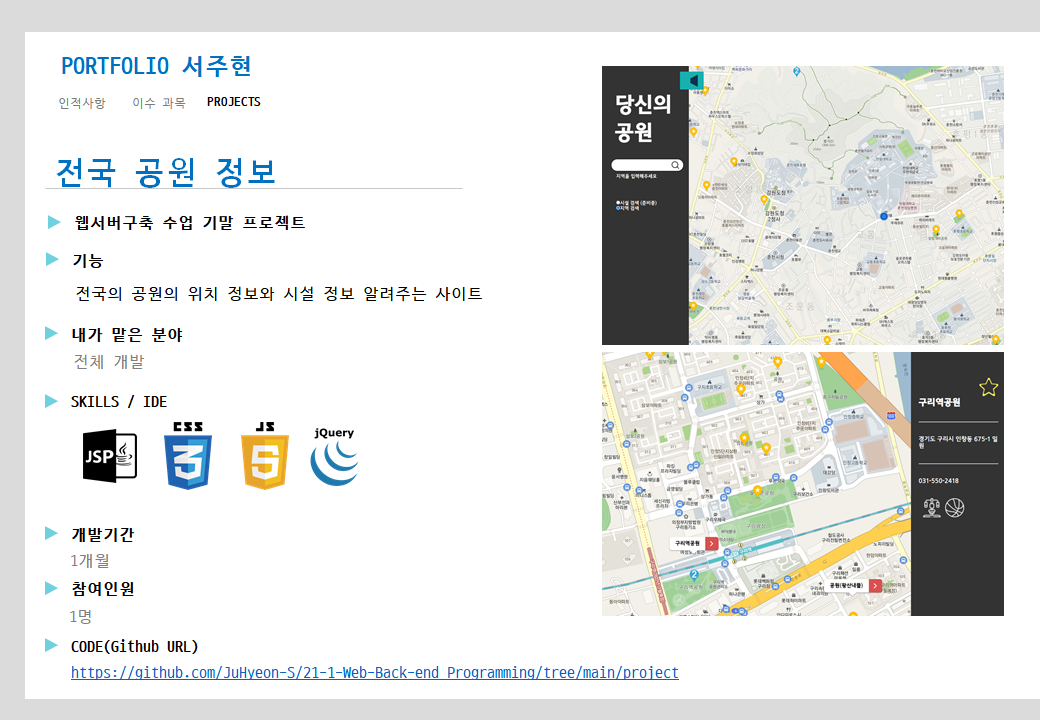Click the 1개월 duration text
Image resolution: width=1040 pixels, height=720 pixels.
(x=90, y=561)
